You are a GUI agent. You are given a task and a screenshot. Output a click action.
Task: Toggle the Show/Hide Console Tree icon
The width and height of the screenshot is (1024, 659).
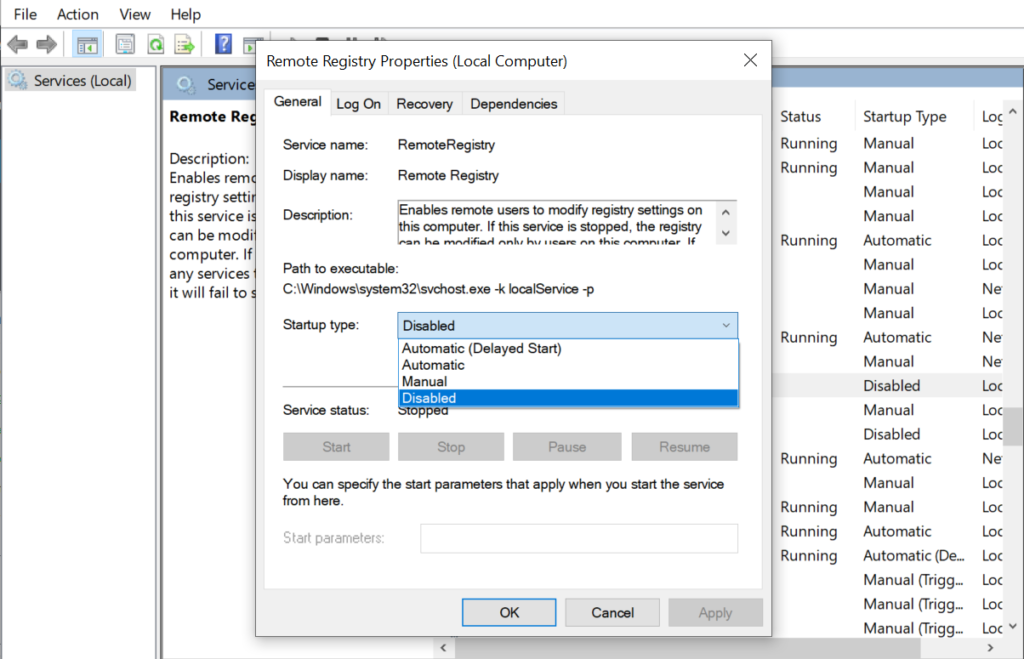87,43
